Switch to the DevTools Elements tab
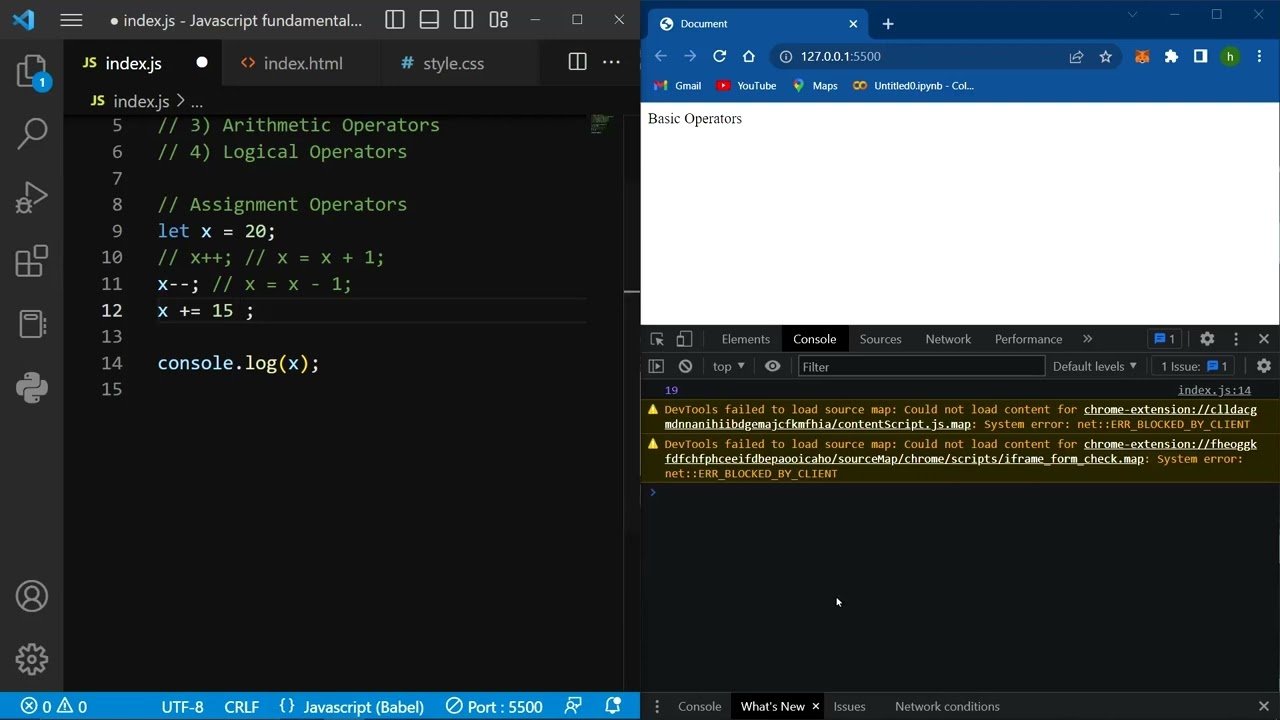This screenshot has height=720, width=1280. pos(746,339)
